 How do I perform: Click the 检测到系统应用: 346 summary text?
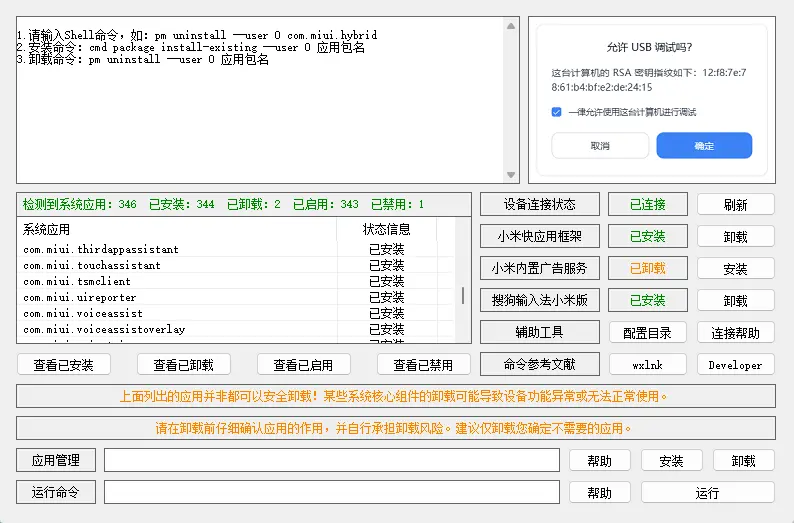pyautogui.click(x=80, y=204)
